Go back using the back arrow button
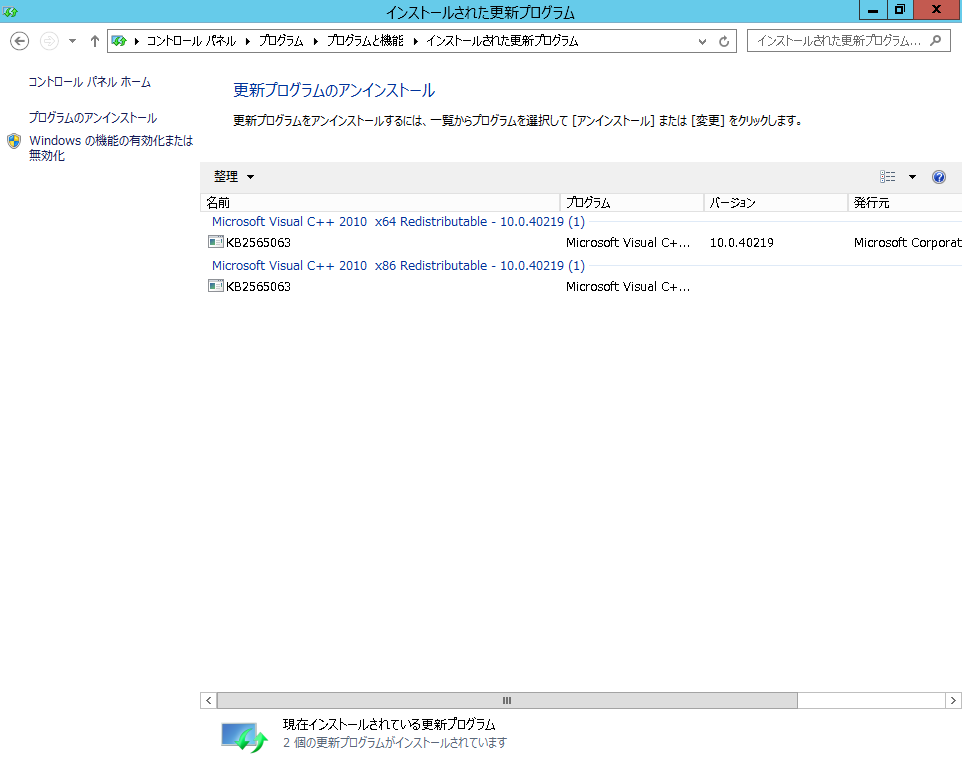 click(20, 41)
